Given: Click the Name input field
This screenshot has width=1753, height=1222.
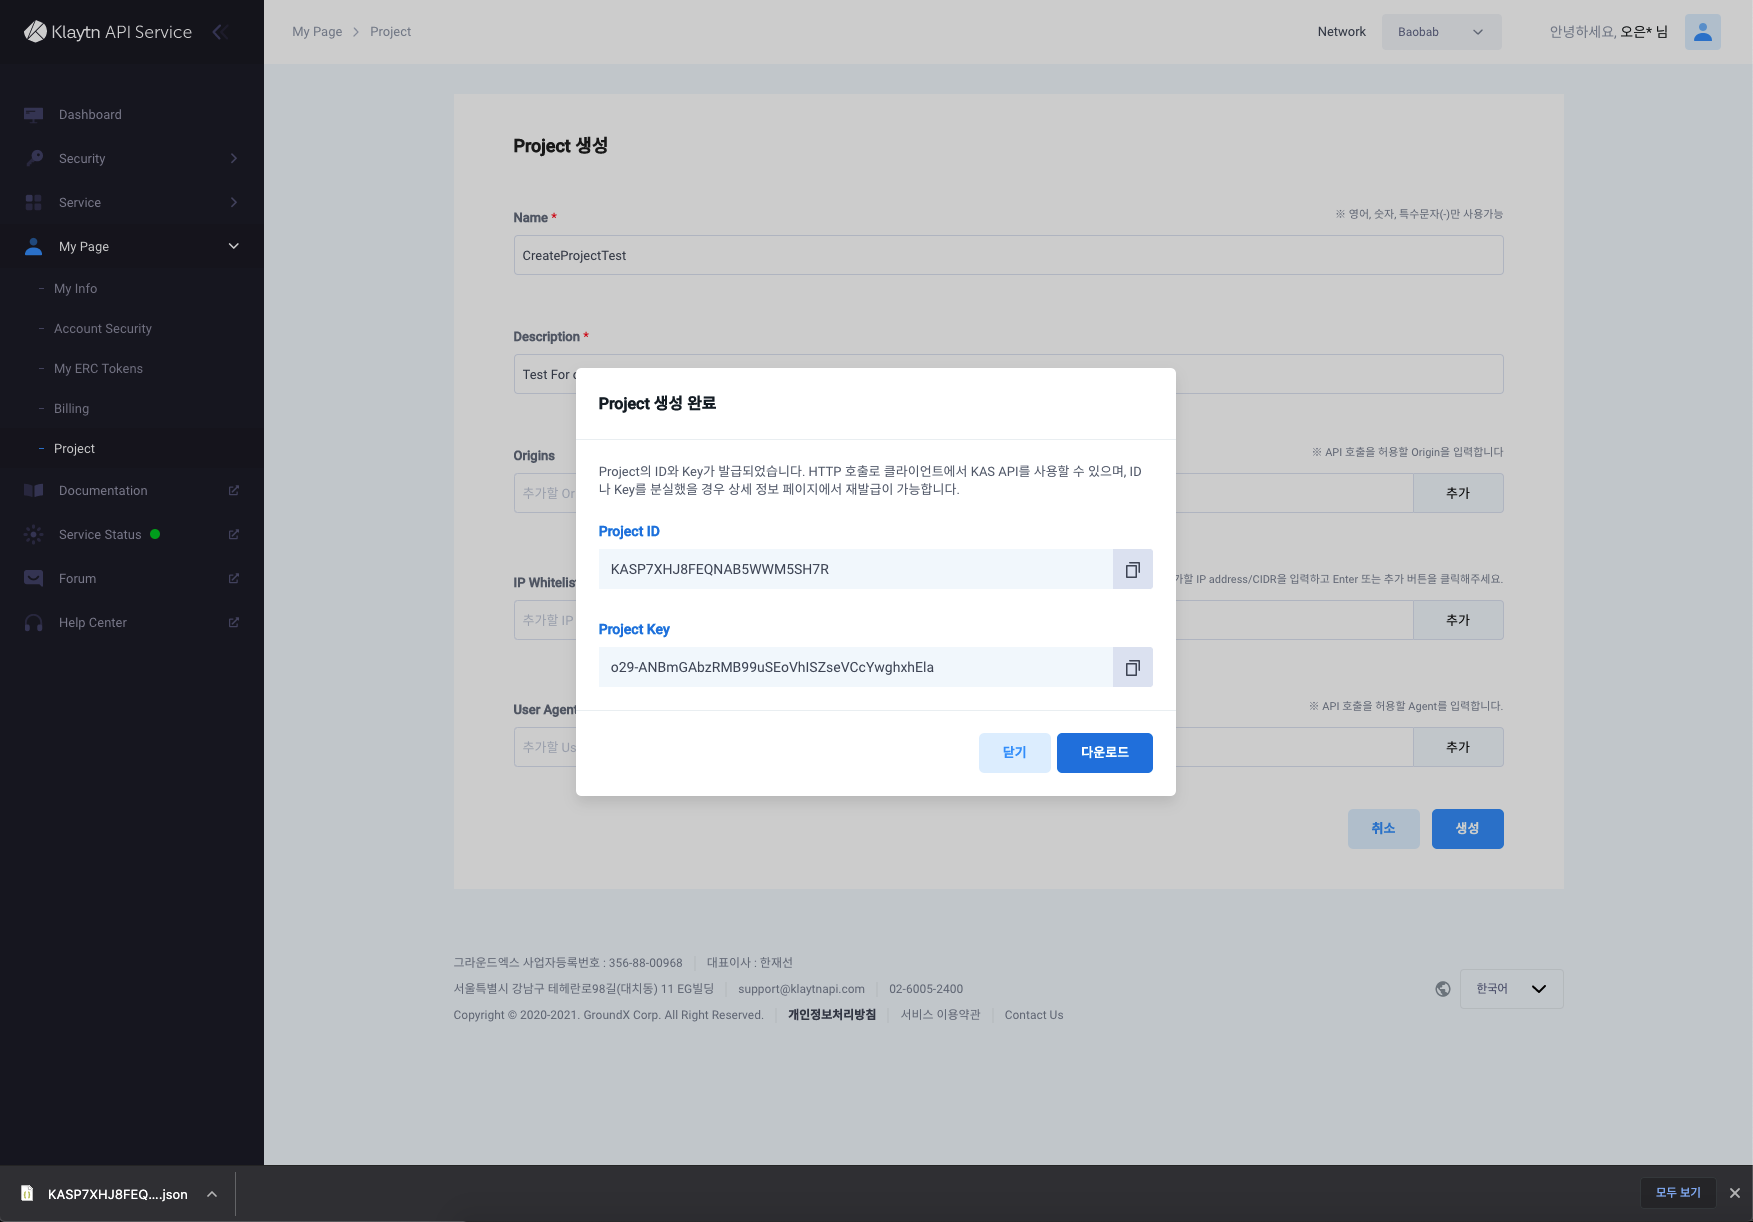Looking at the screenshot, I should pos(1008,255).
